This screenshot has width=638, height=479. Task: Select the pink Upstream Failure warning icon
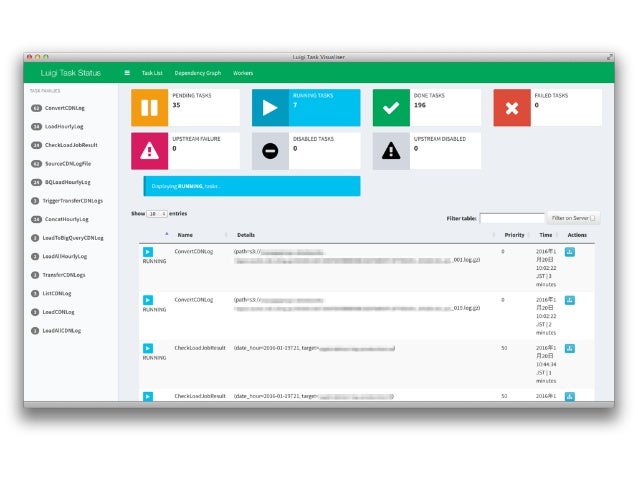tap(149, 151)
